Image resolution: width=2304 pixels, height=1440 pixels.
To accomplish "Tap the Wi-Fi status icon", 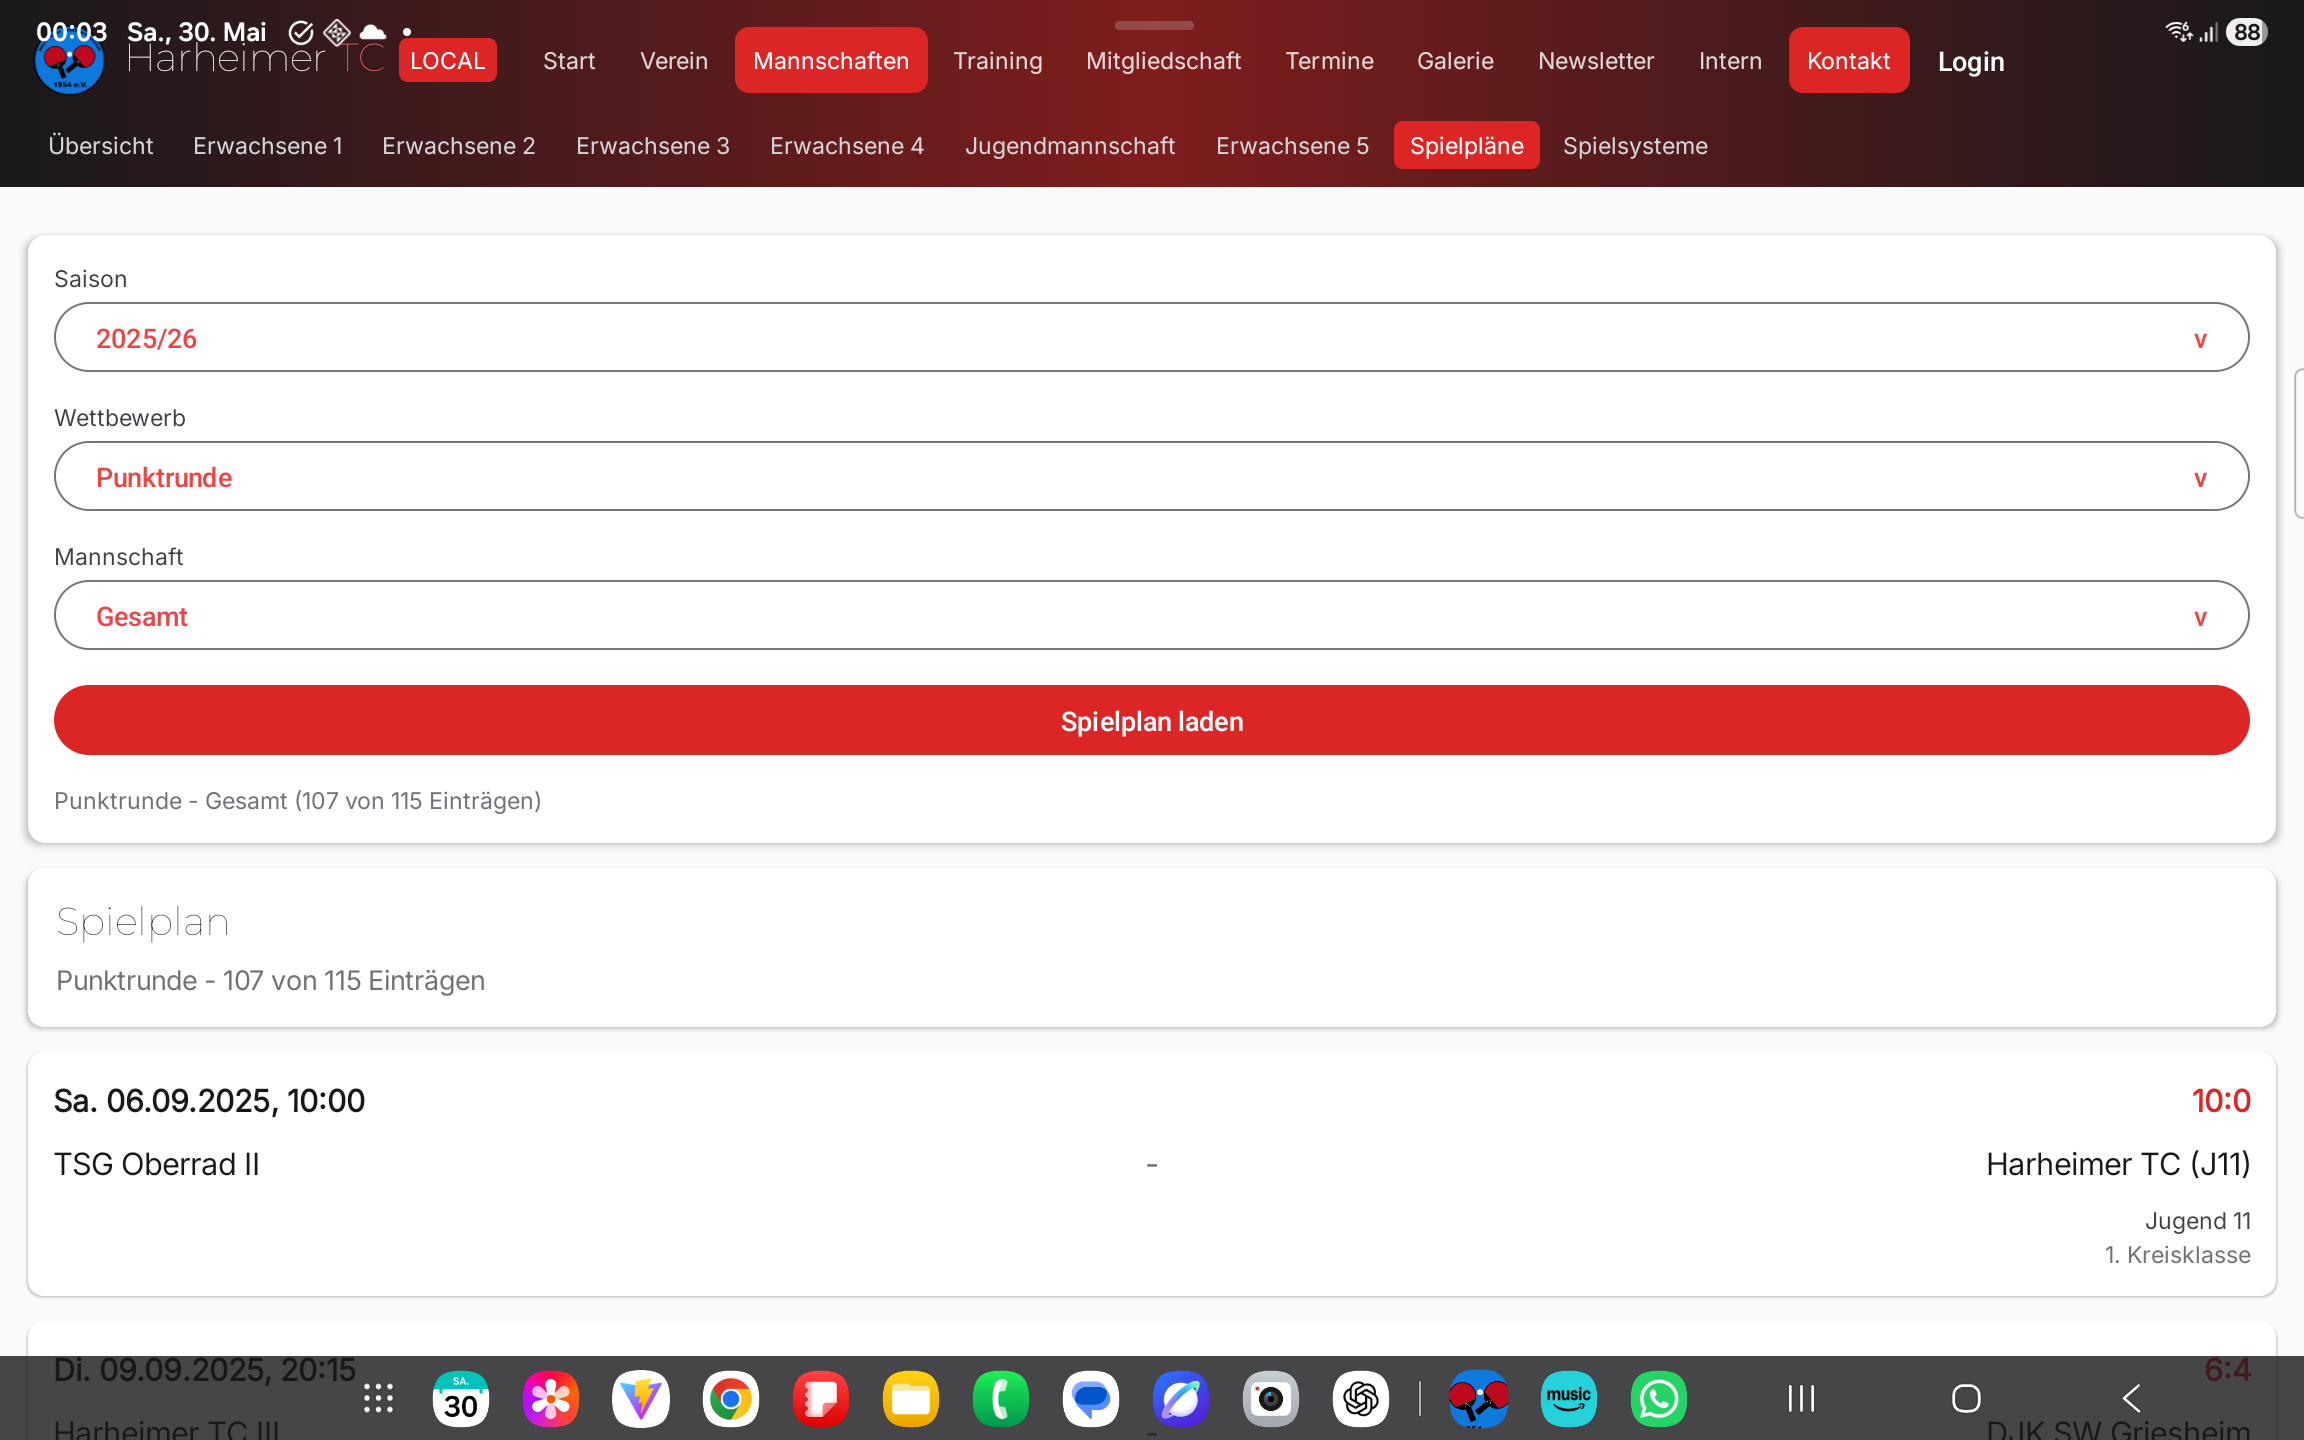I will [2178, 32].
